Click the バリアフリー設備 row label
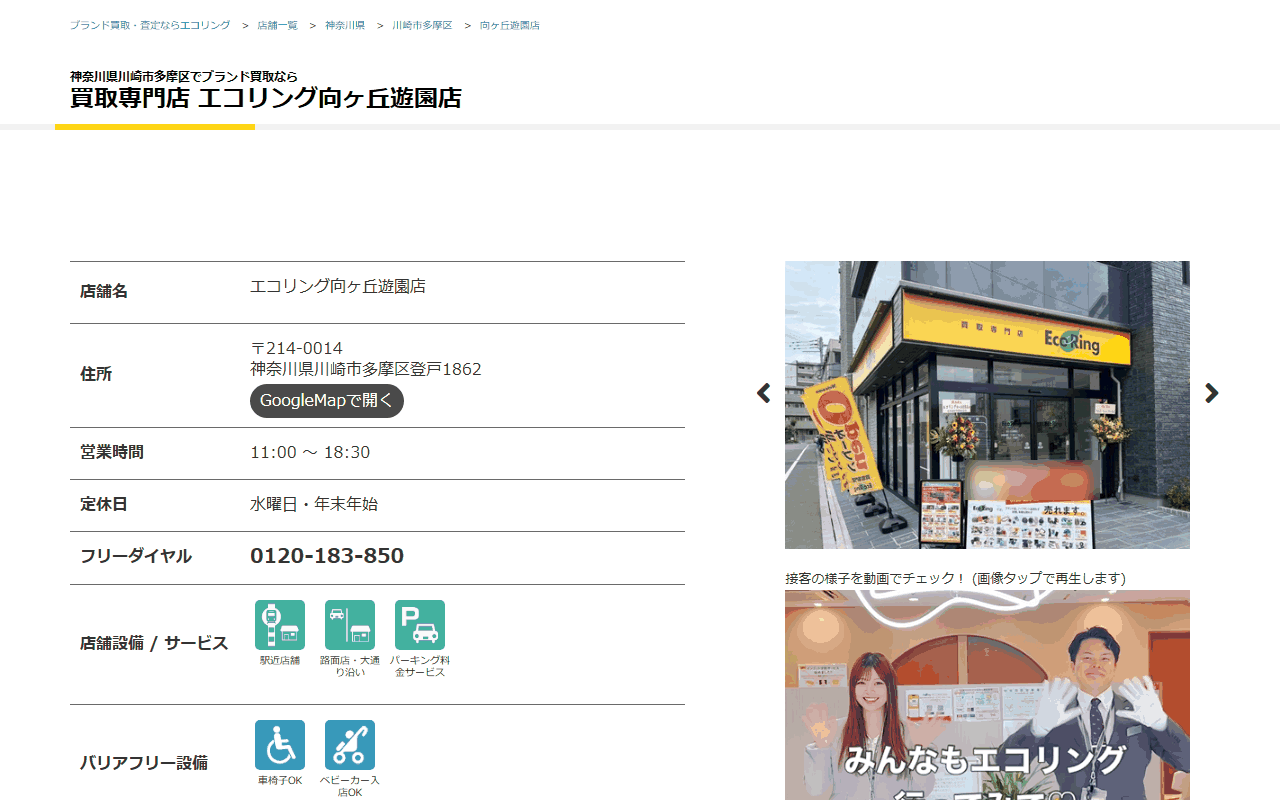 pyautogui.click(x=144, y=763)
